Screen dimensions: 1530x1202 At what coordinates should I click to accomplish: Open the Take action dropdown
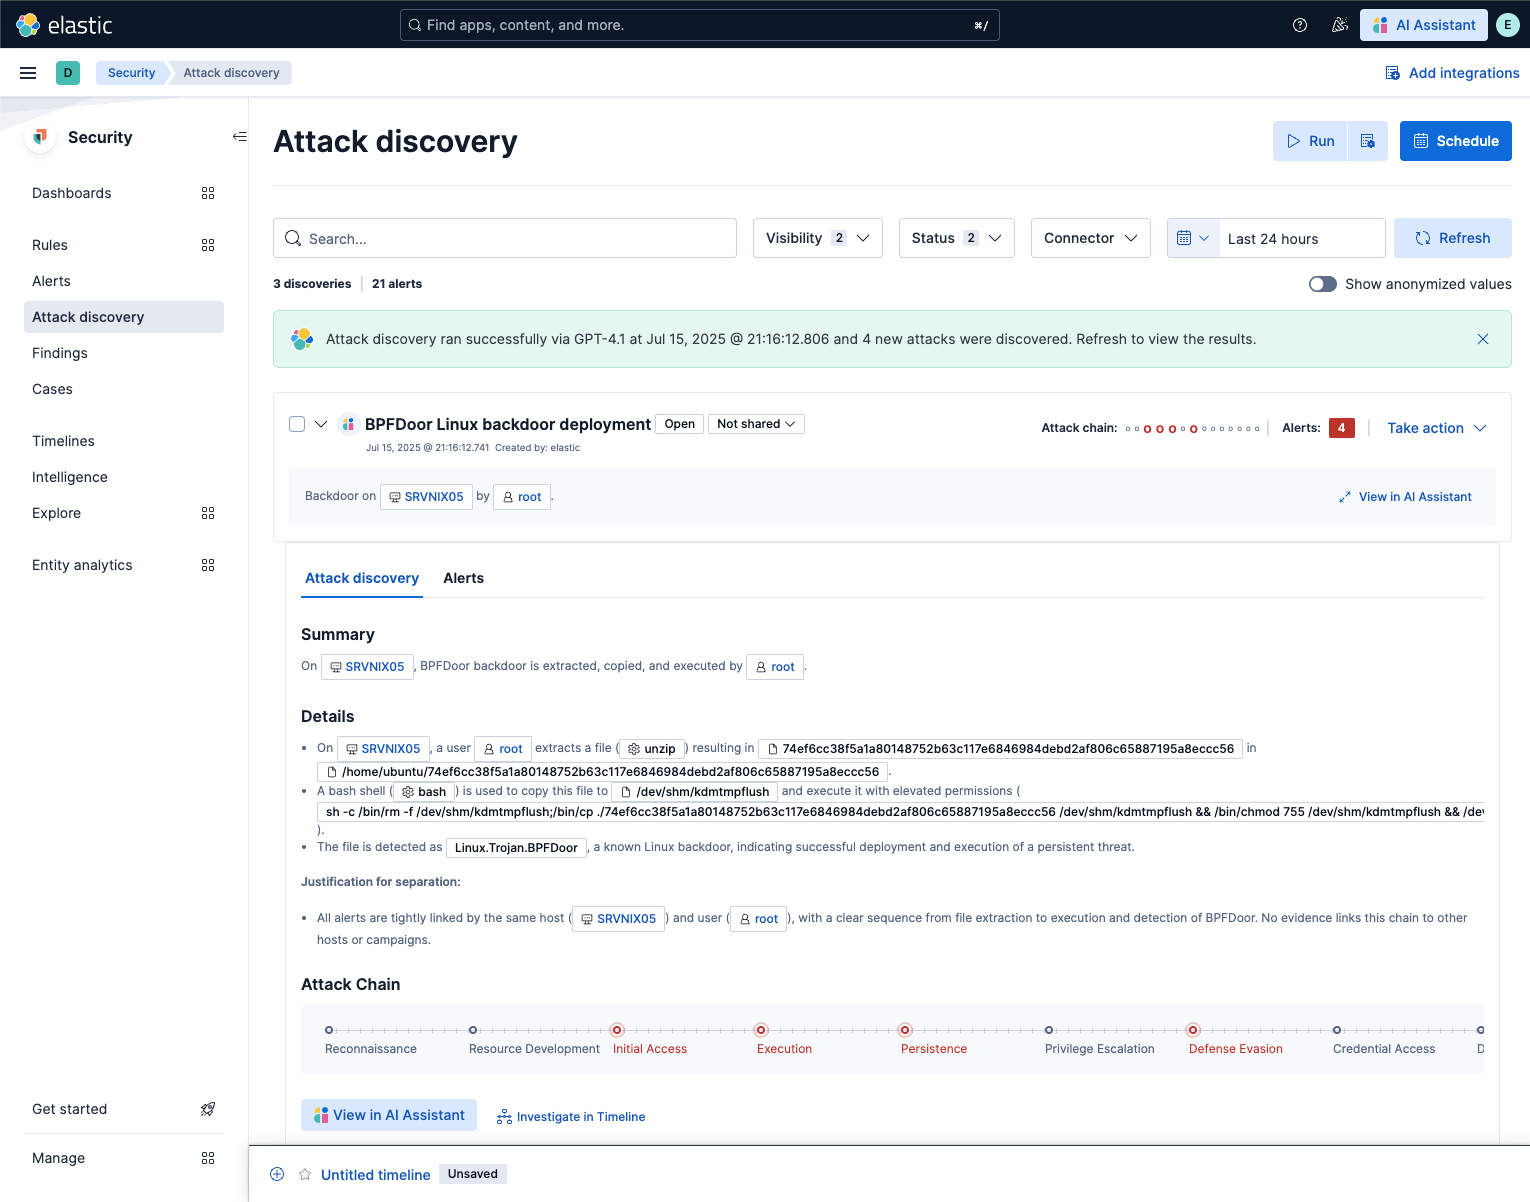click(1437, 428)
